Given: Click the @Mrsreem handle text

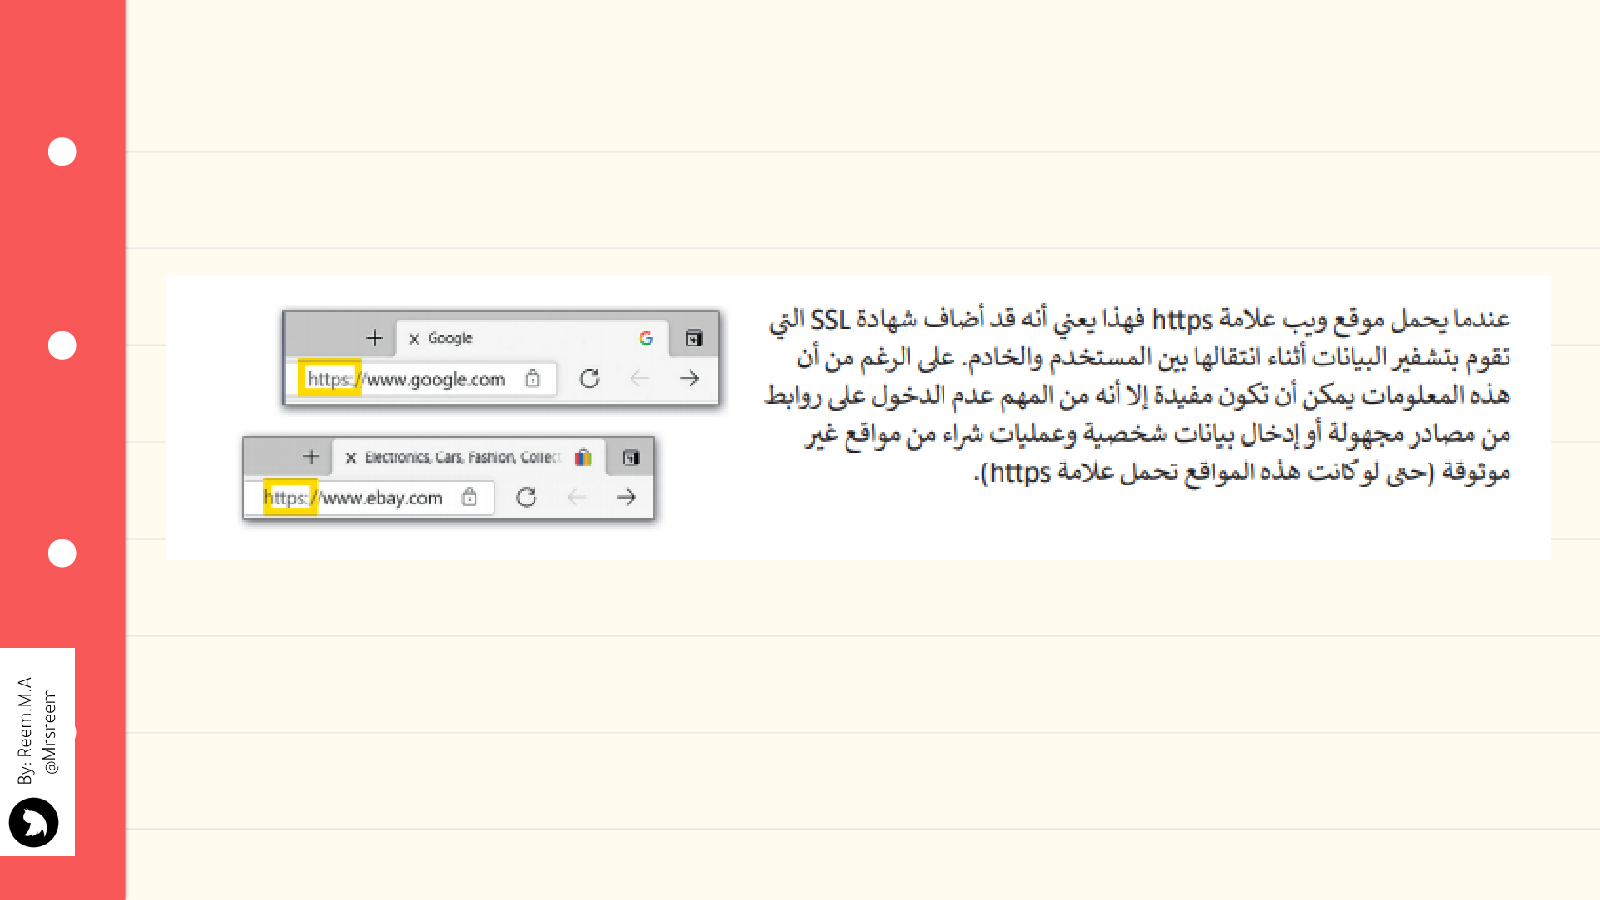Looking at the screenshot, I should (x=50, y=733).
